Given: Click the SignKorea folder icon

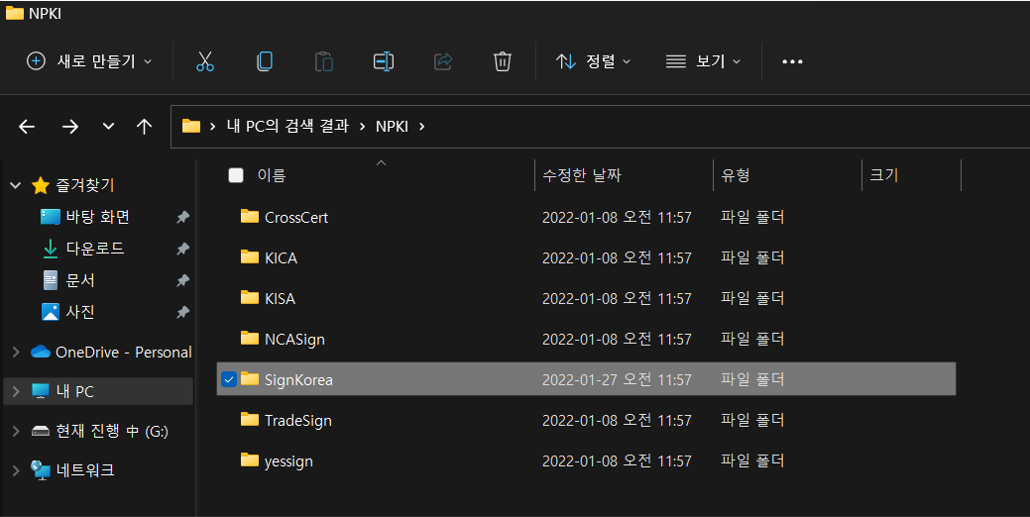Looking at the screenshot, I should coord(250,379).
